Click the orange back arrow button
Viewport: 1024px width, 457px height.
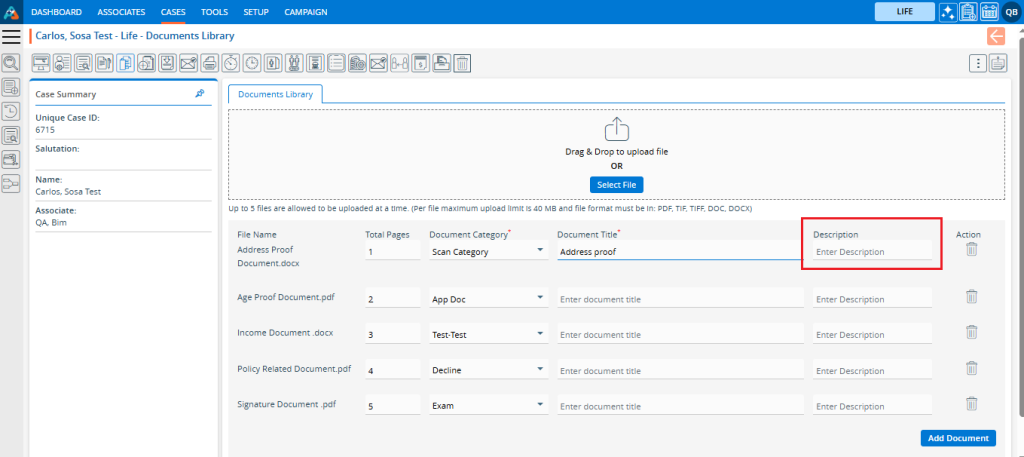996,36
